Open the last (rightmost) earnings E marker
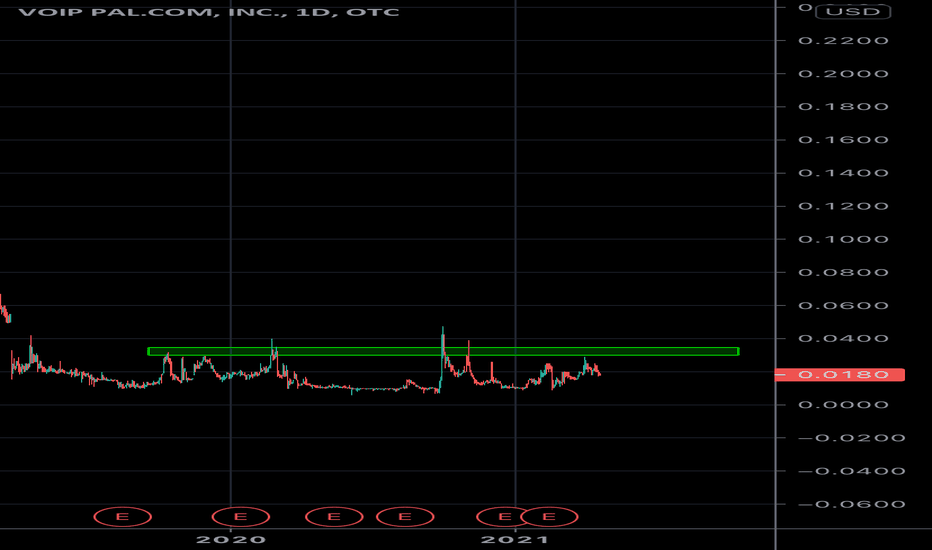The image size is (932, 550). tap(549, 517)
